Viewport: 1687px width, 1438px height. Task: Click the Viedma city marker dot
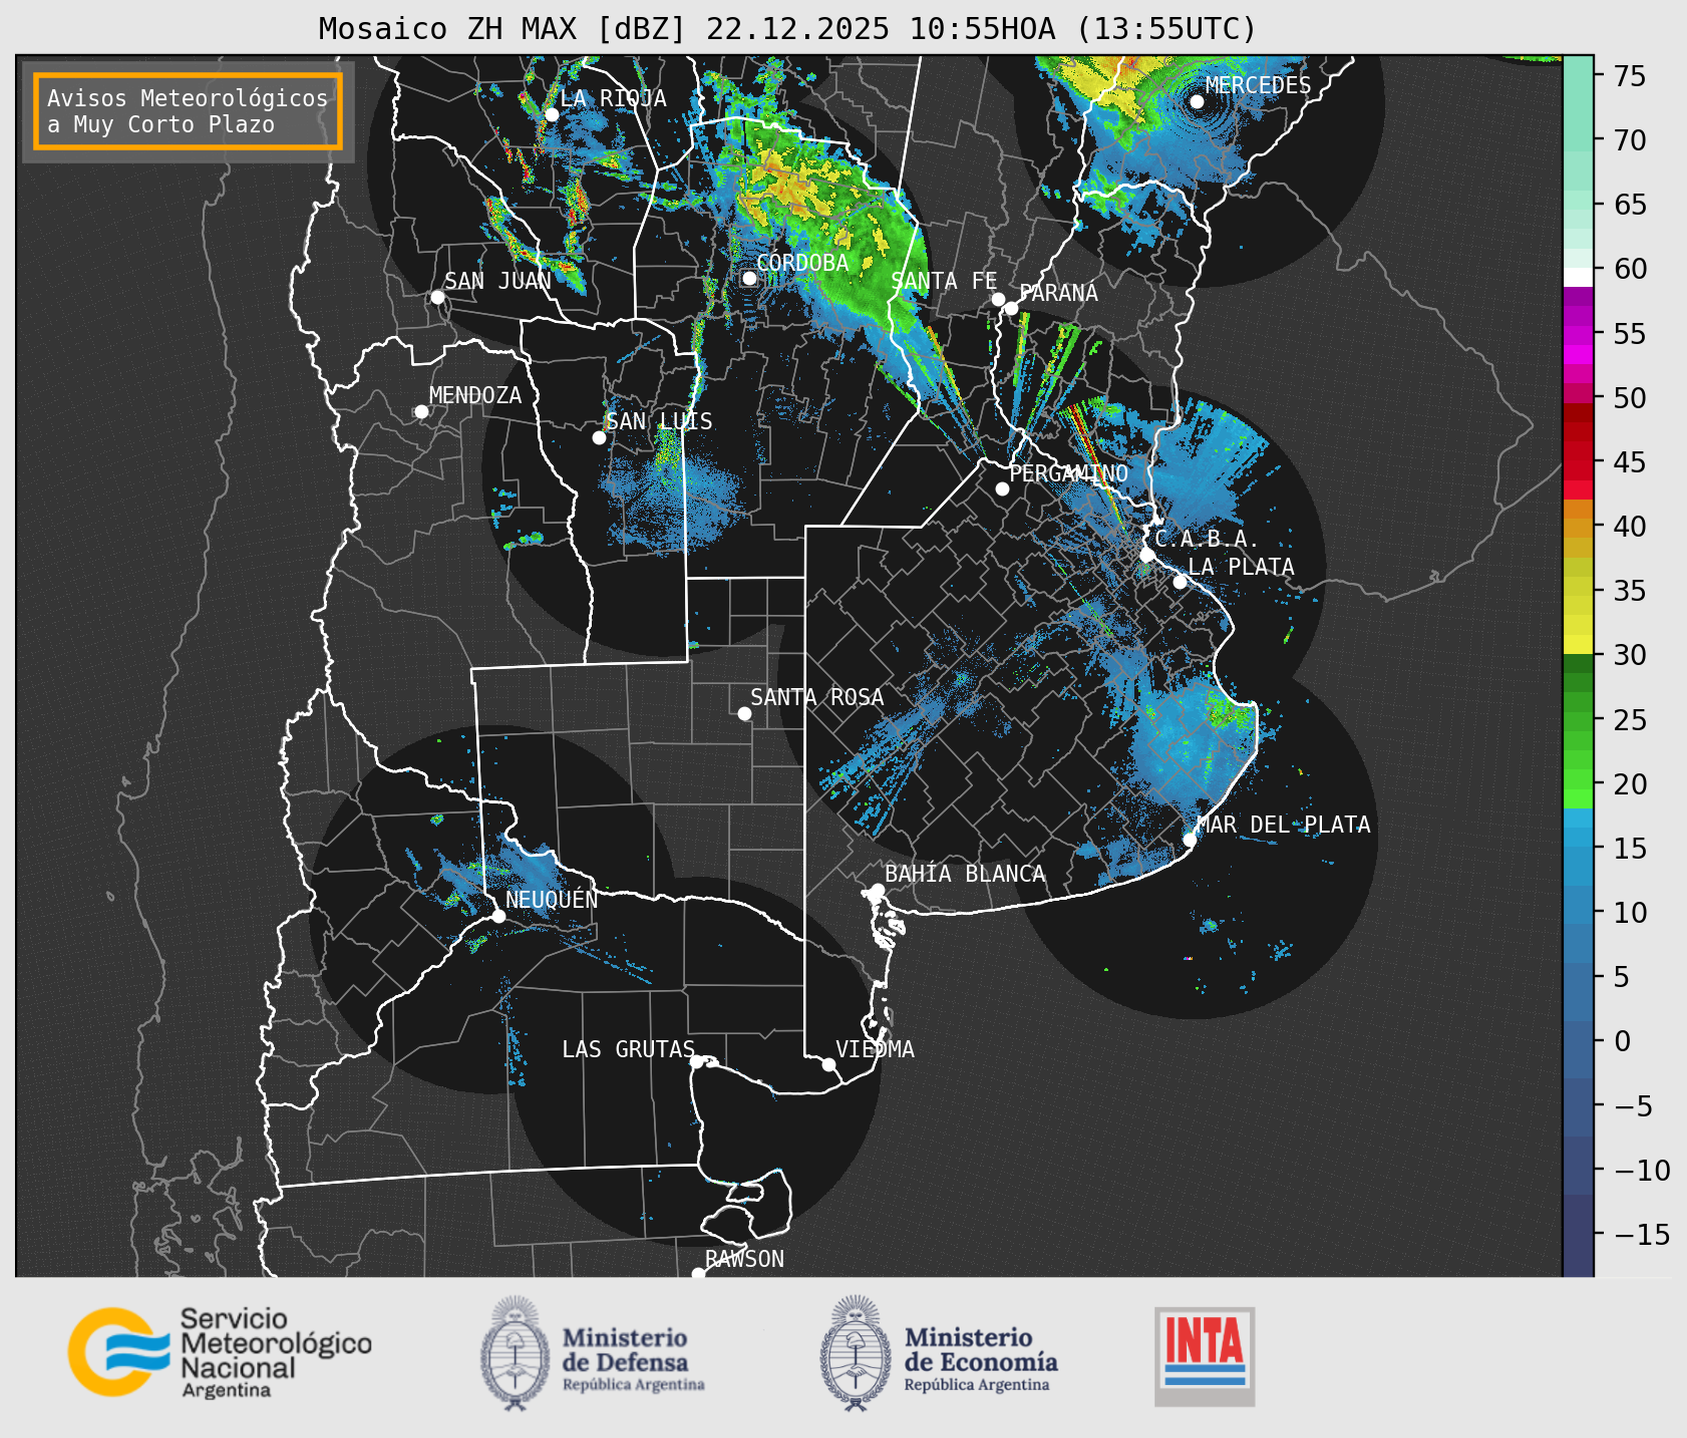click(x=828, y=1064)
